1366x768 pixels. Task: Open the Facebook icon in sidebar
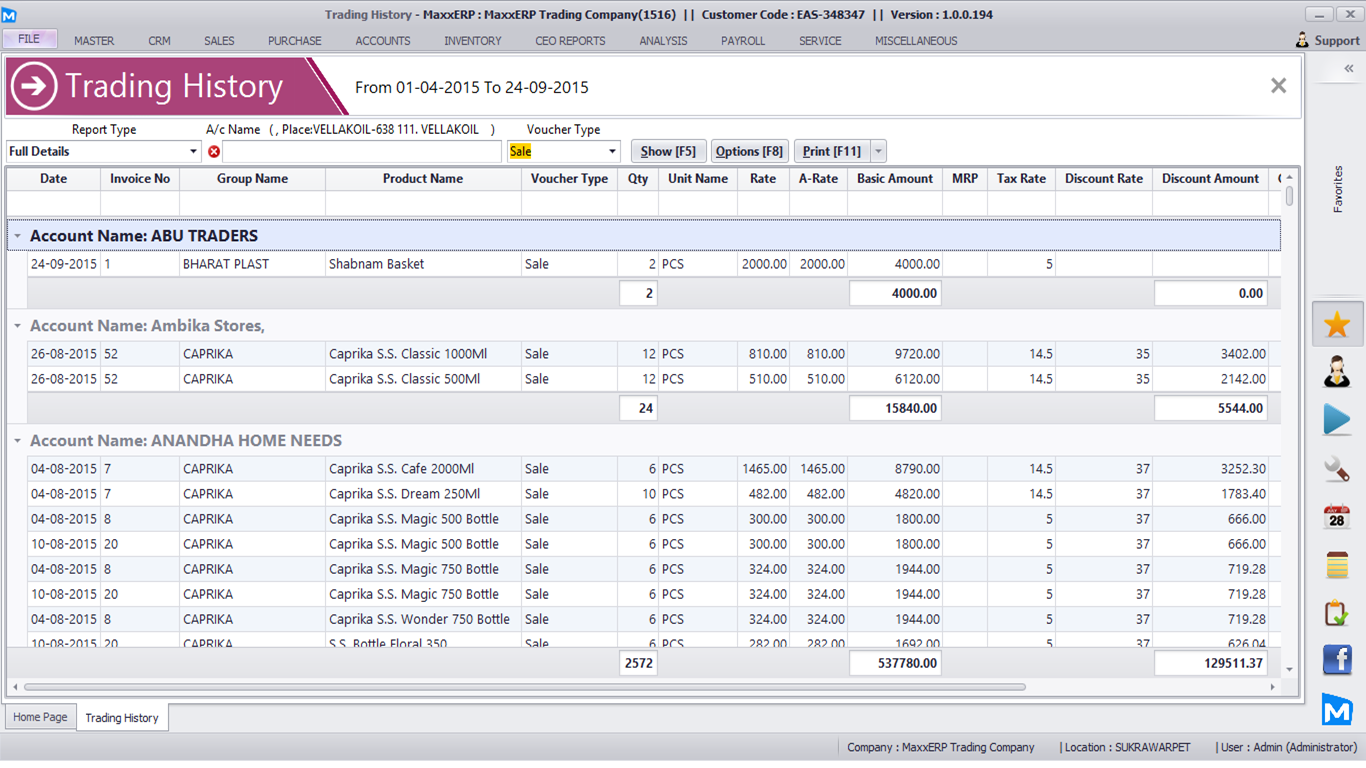click(1337, 660)
